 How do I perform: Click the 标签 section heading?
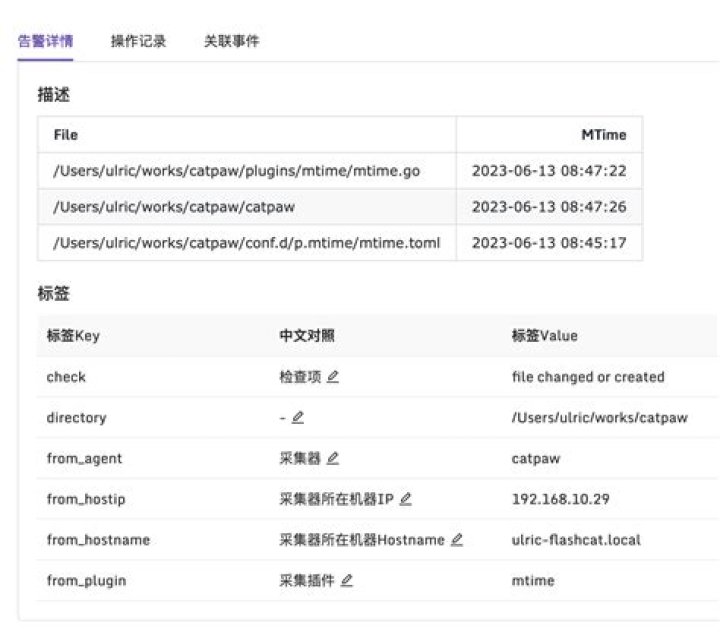coord(54,293)
